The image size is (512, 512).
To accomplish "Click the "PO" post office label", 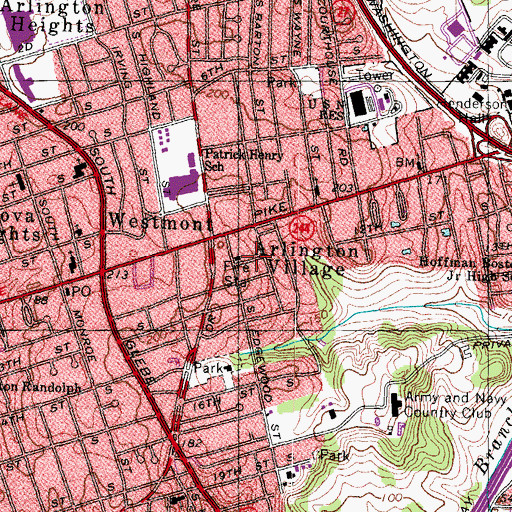I will [x=82, y=292].
